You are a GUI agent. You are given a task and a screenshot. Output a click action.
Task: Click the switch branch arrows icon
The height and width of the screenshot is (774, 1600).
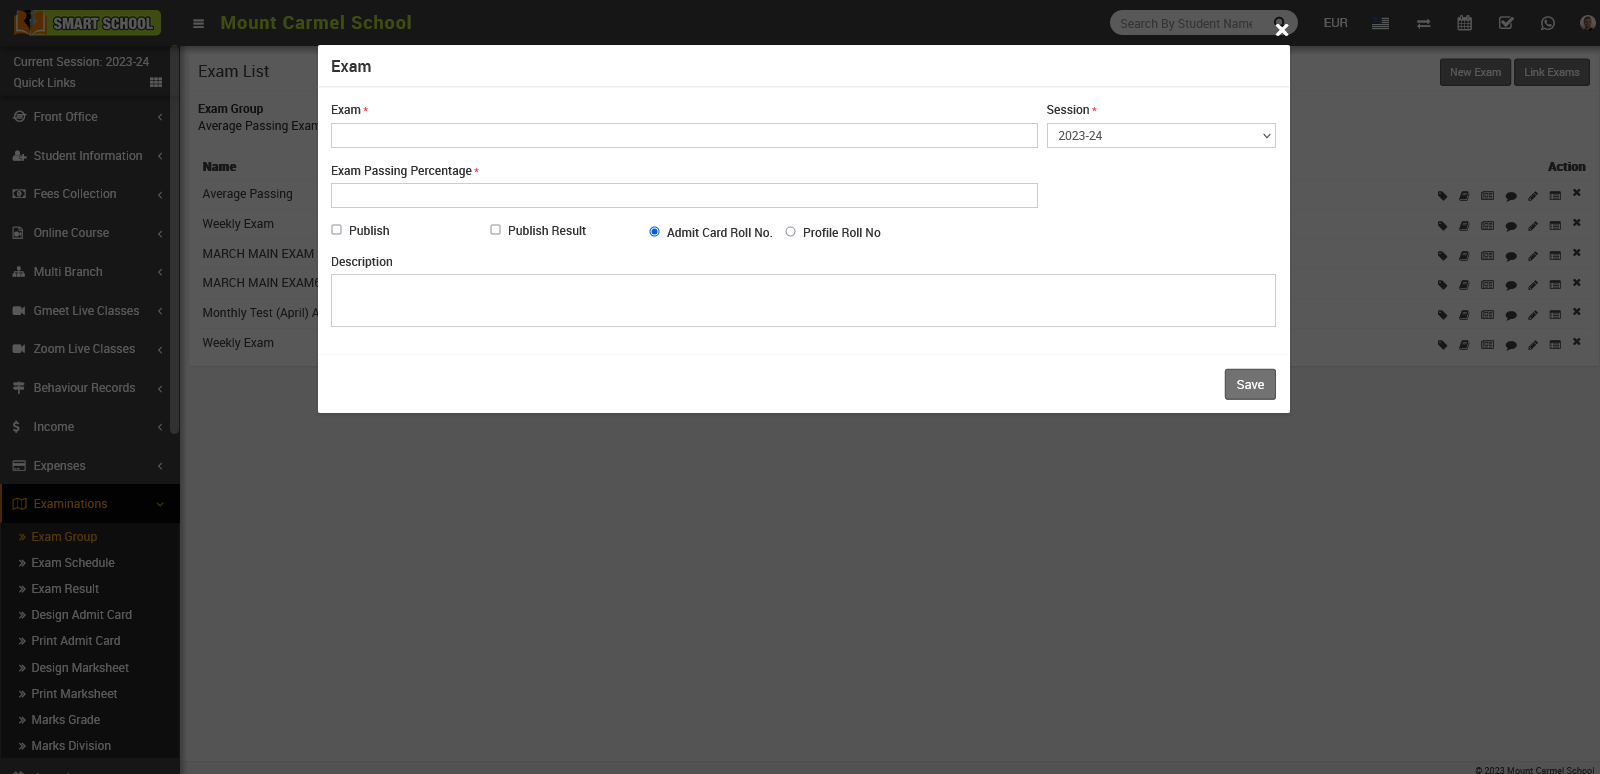[x=1423, y=23]
